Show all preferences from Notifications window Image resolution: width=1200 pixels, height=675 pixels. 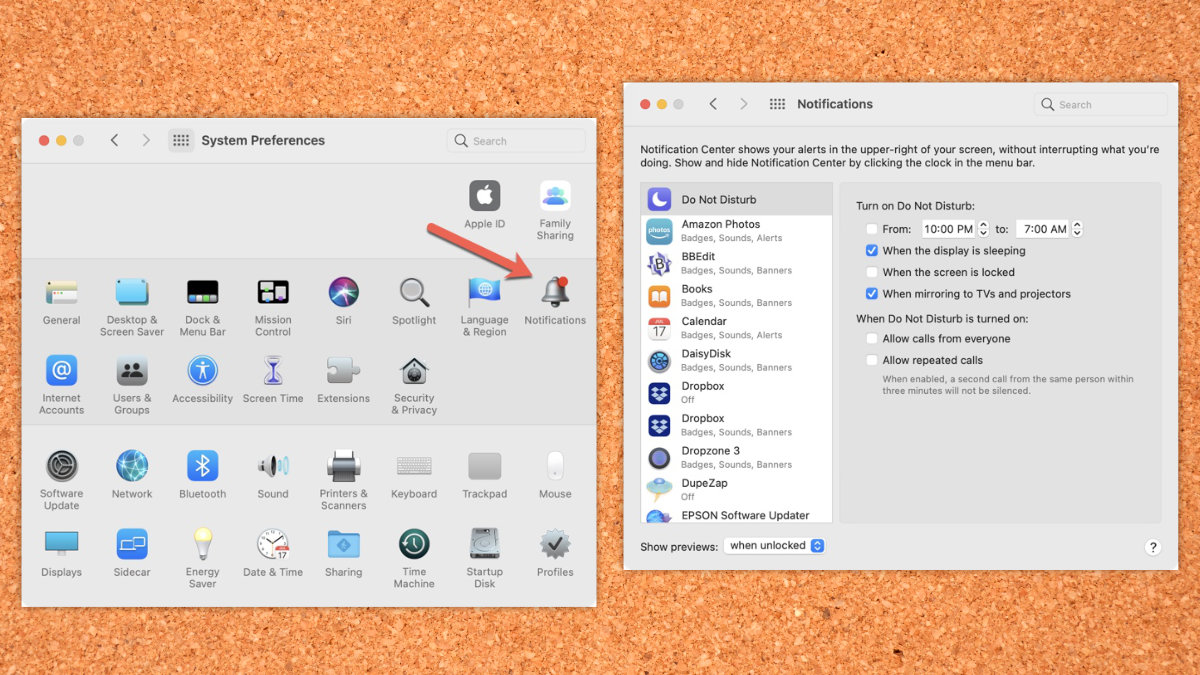(777, 104)
